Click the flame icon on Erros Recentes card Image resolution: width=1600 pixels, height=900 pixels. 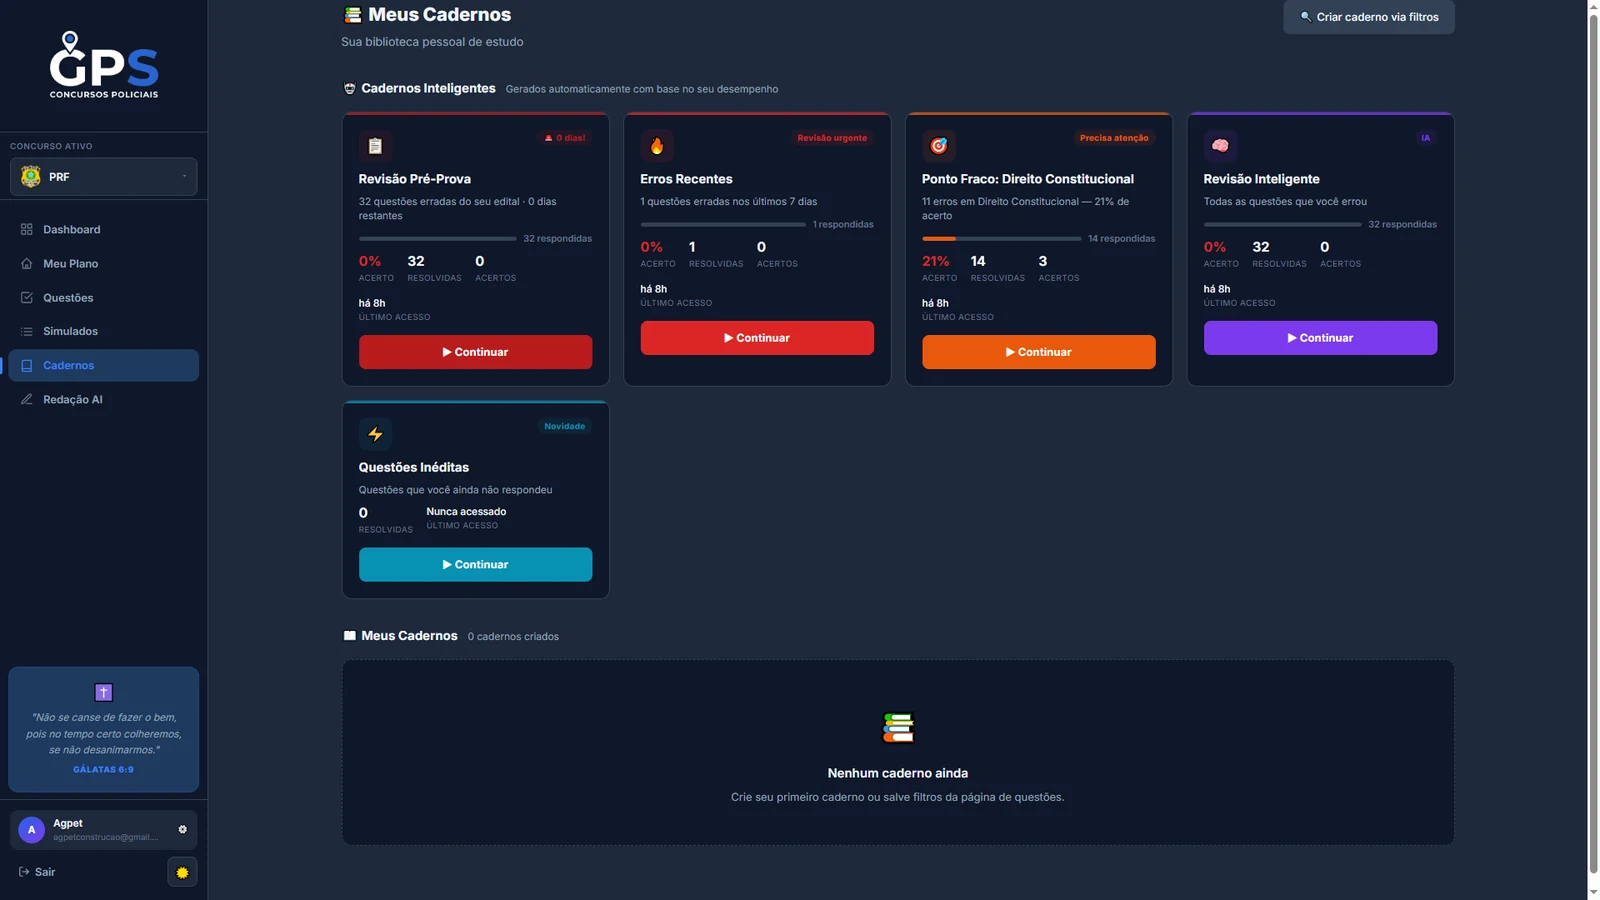[657, 146]
